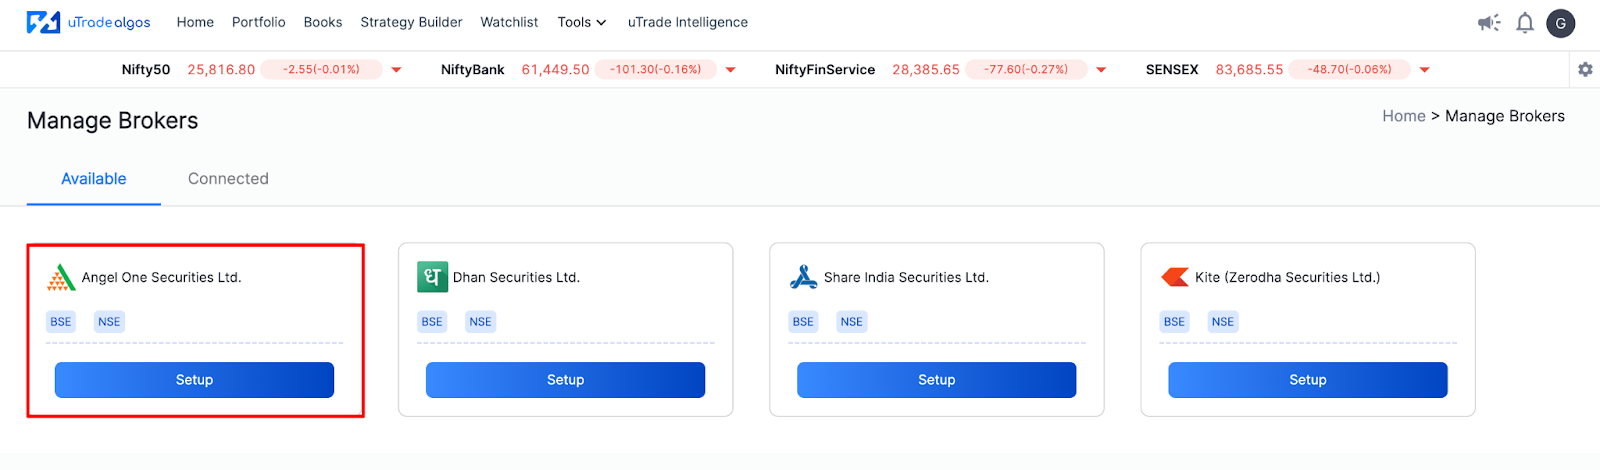Click NiftyFinService value 28,385.65
This screenshot has width=1600, height=470.
tap(926, 70)
